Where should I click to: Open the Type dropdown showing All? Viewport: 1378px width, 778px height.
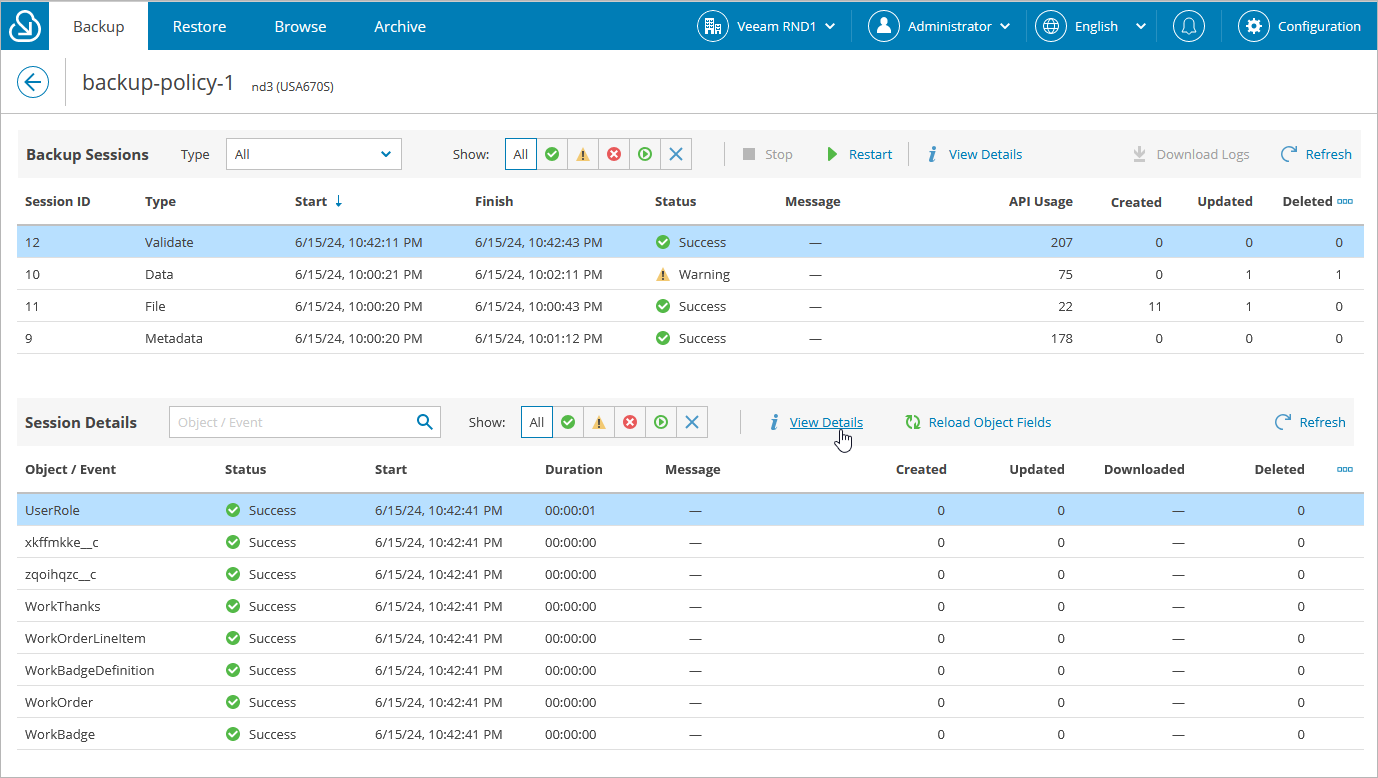tap(313, 154)
